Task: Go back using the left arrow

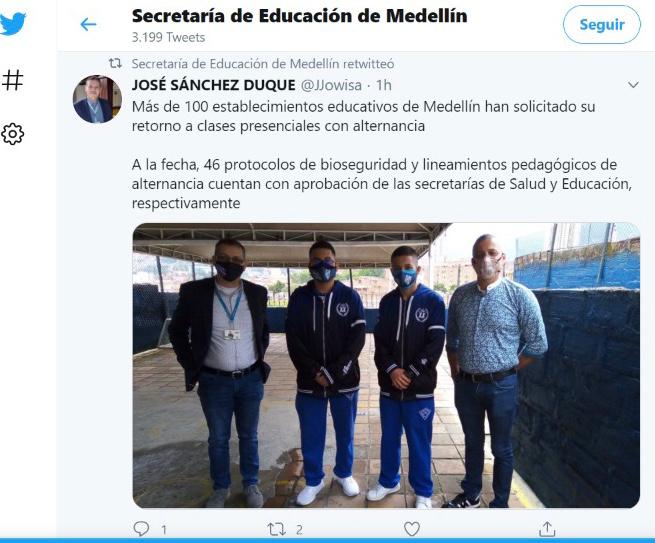Action: click(x=88, y=24)
